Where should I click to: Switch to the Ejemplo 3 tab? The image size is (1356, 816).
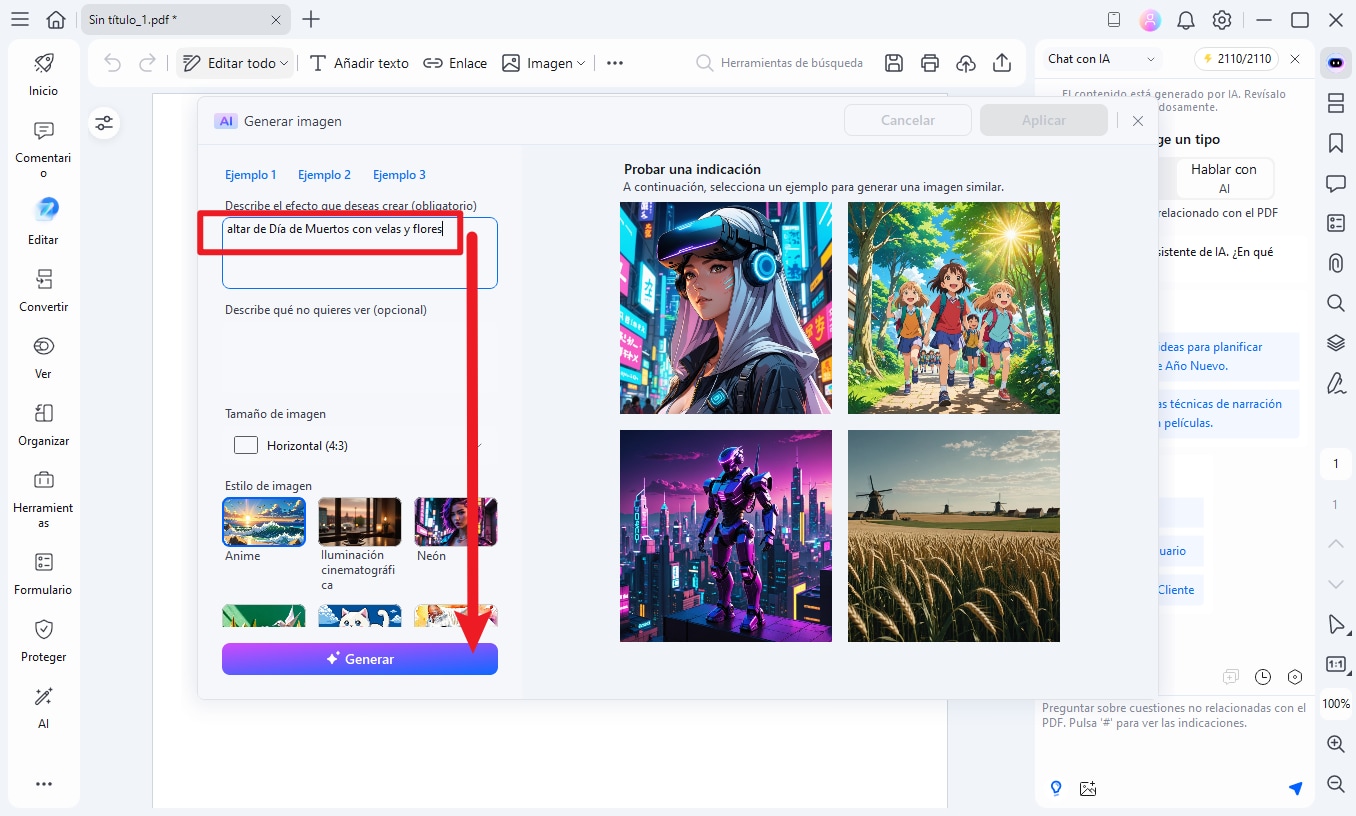click(x=399, y=175)
